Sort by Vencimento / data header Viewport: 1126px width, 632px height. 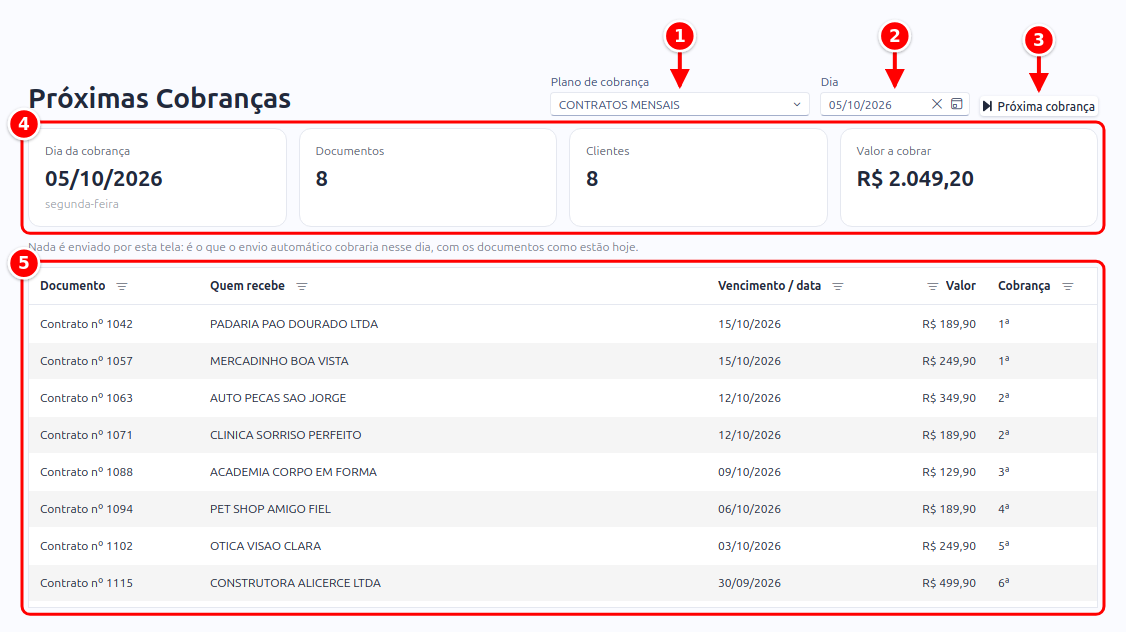(769, 286)
